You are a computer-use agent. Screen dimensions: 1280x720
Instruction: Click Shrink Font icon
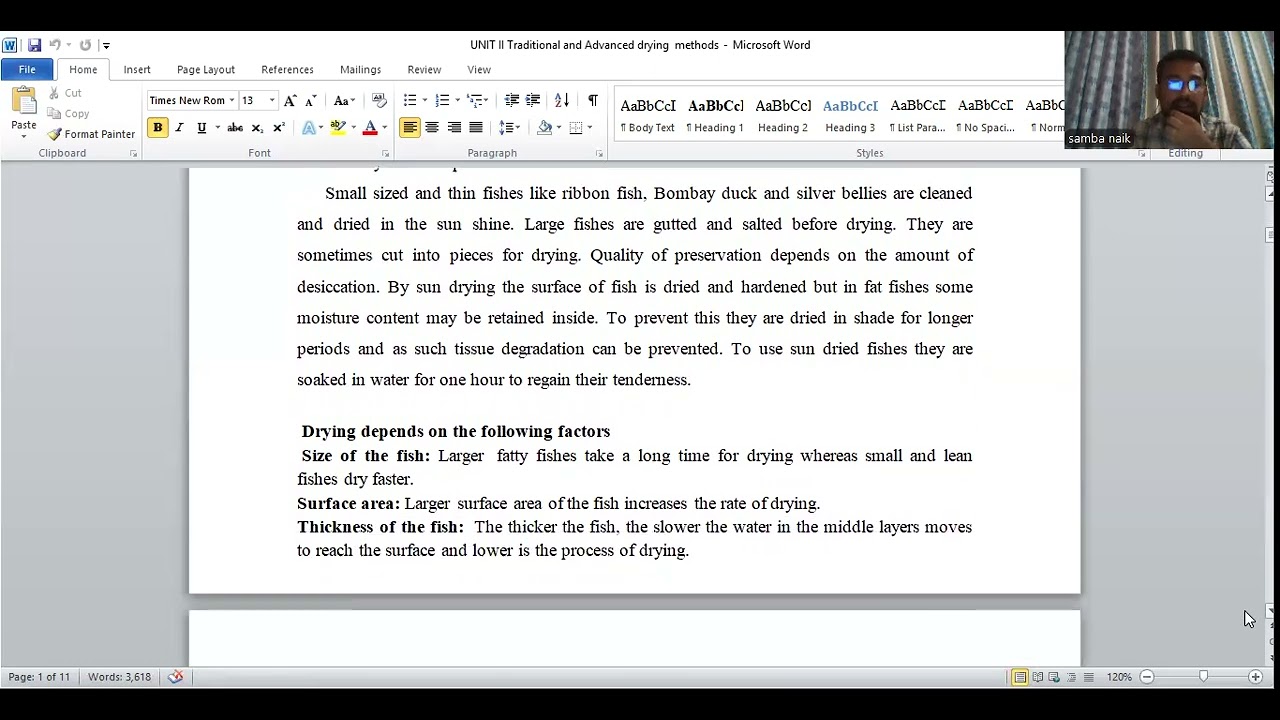[x=310, y=100]
